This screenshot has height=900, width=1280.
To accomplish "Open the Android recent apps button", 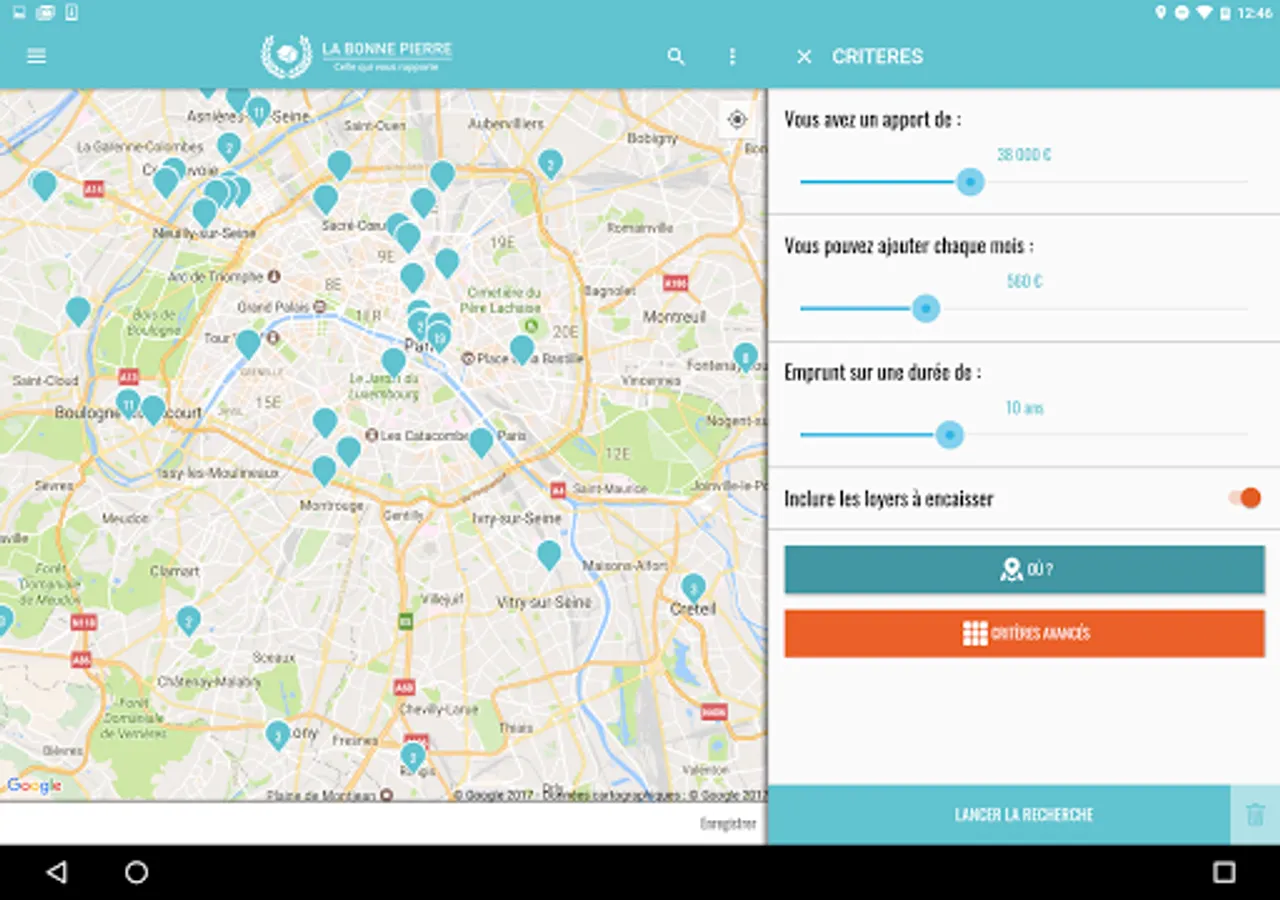I will tap(1224, 872).
